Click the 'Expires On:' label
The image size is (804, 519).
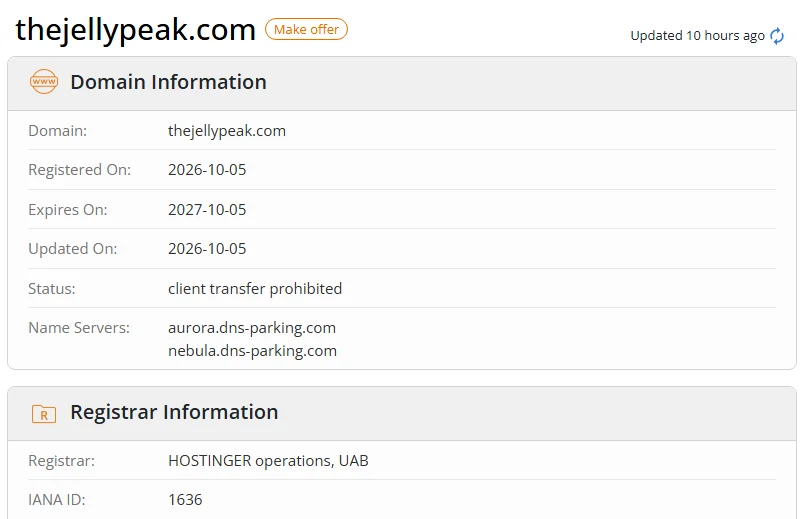(x=68, y=210)
